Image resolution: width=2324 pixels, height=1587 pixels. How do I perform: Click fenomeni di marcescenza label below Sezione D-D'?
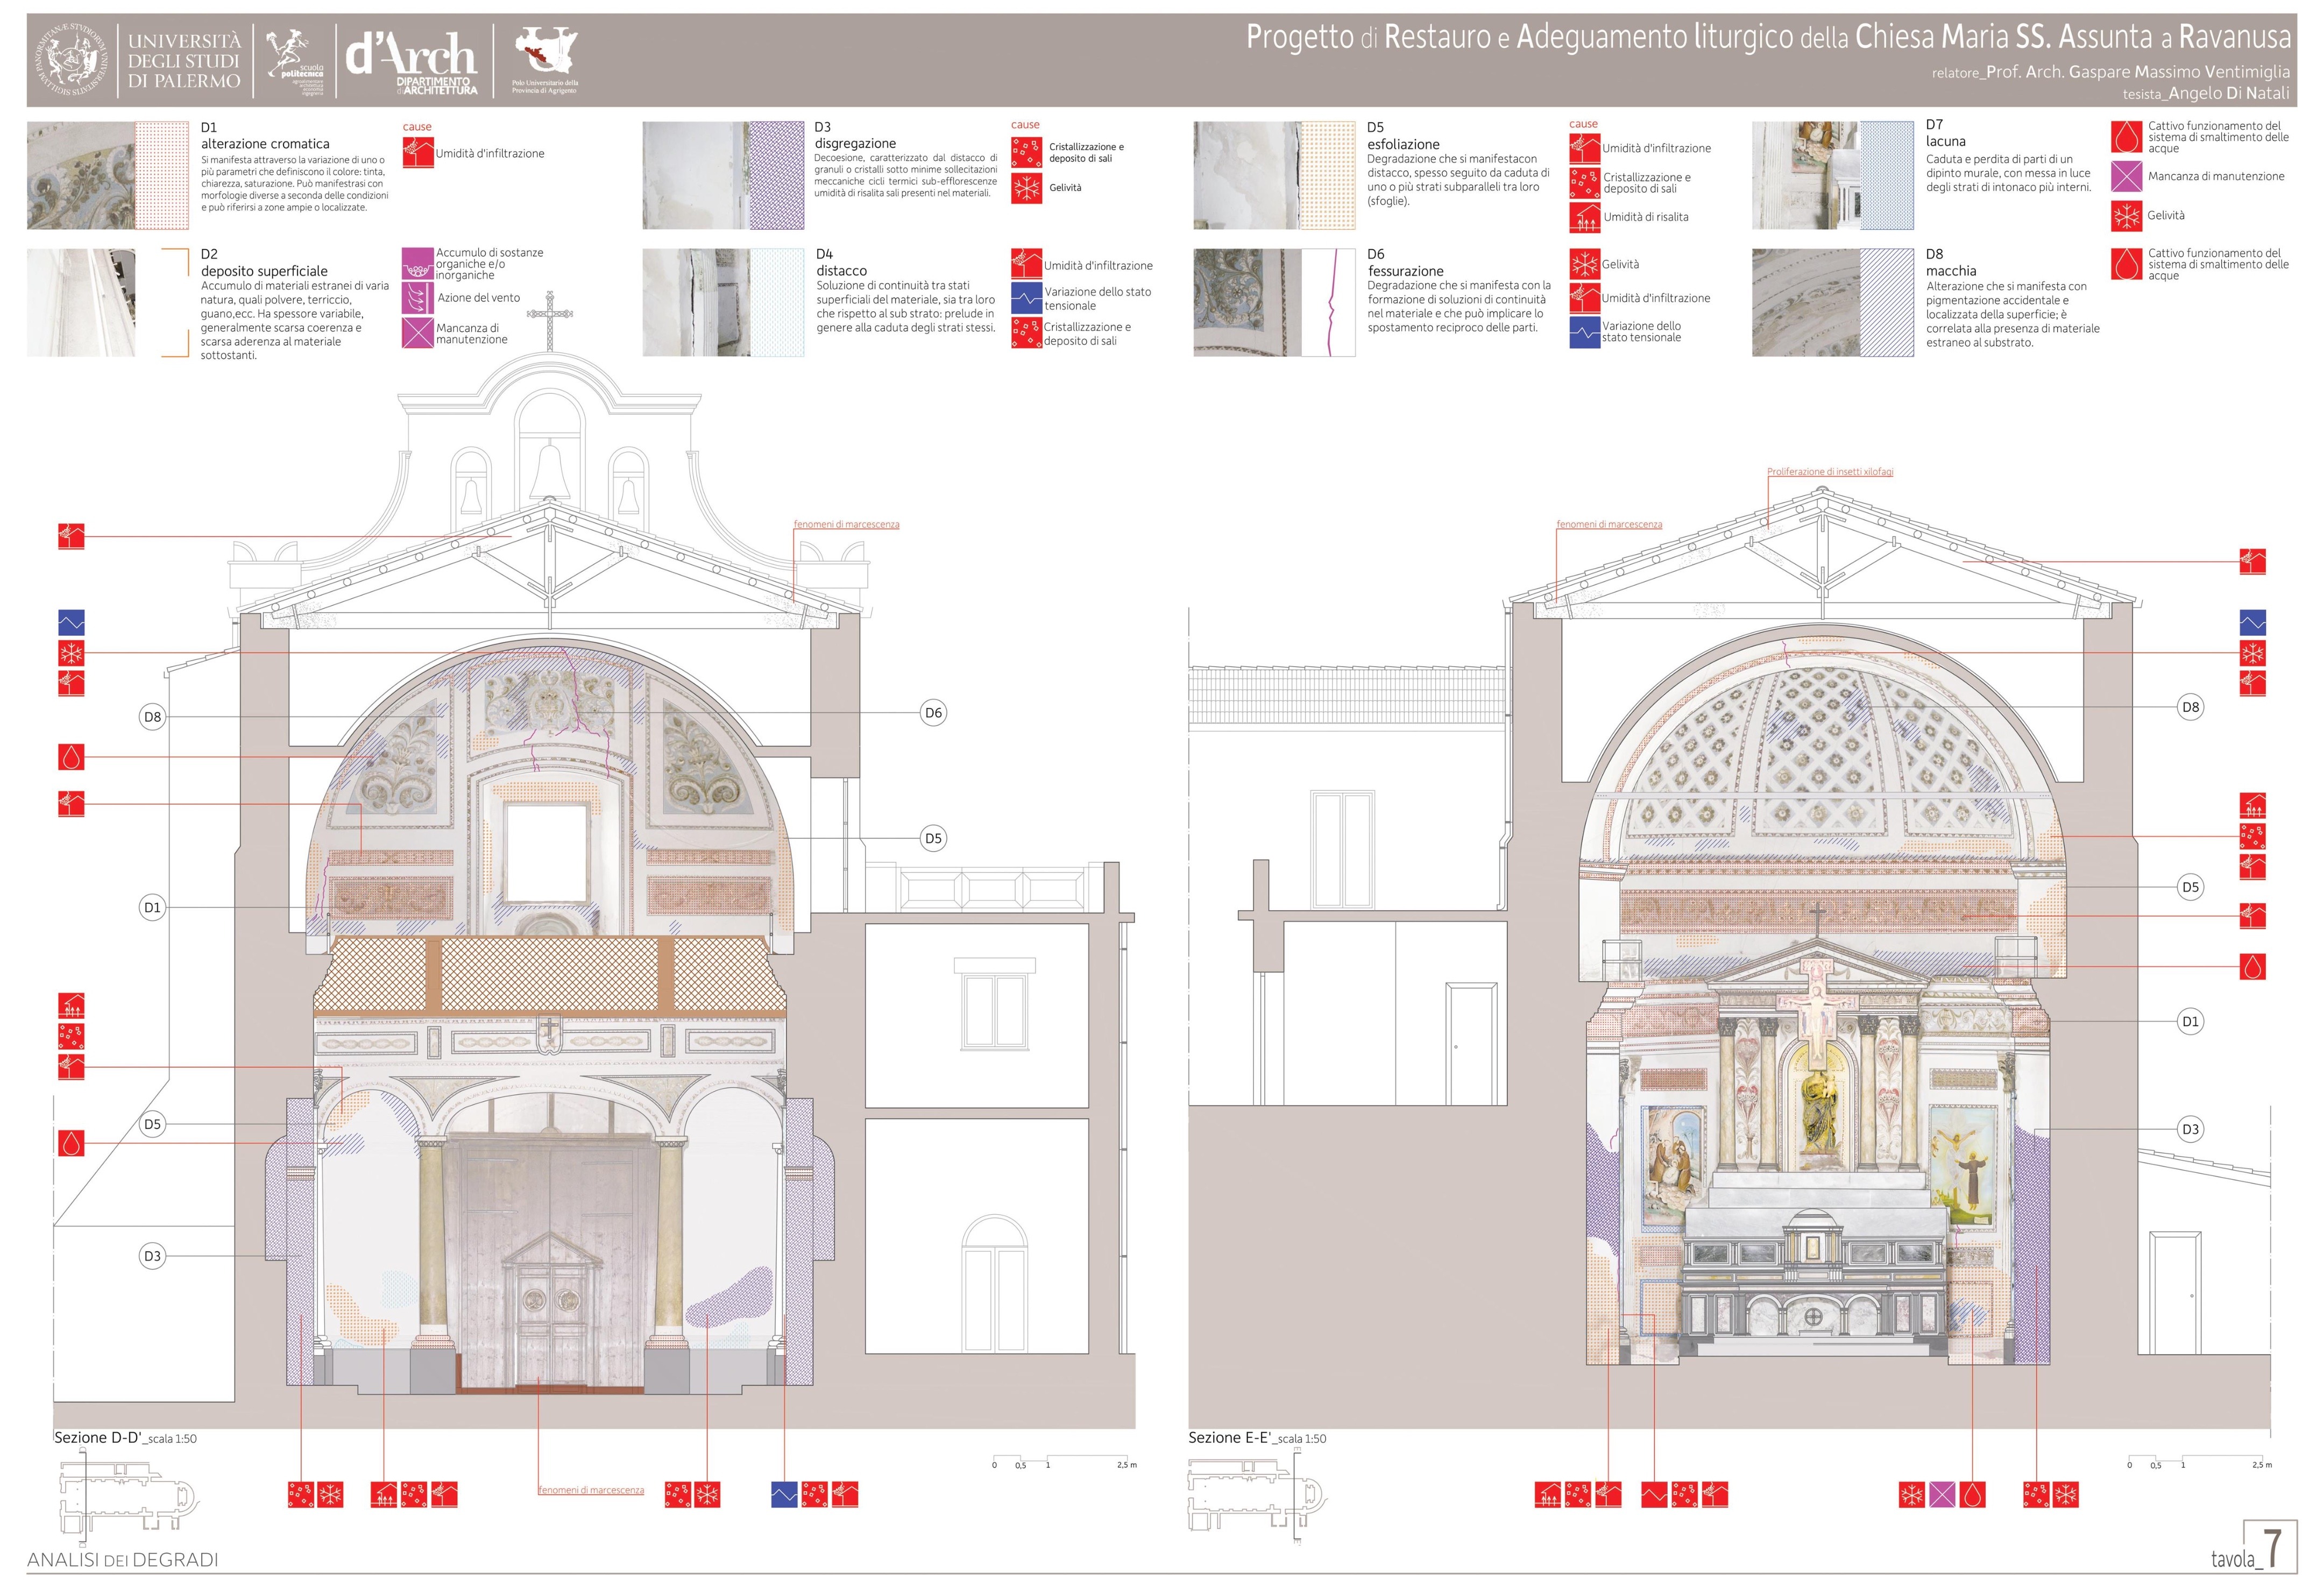pos(591,1490)
